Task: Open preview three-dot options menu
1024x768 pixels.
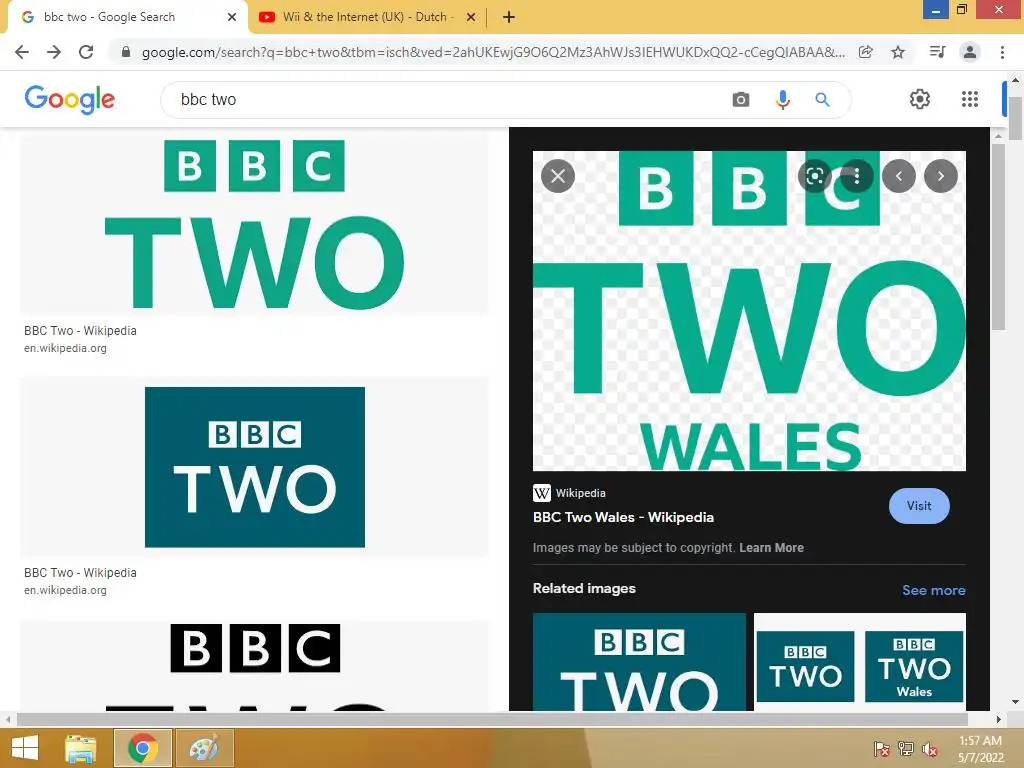Action: pyautogui.click(x=857, y=176)
